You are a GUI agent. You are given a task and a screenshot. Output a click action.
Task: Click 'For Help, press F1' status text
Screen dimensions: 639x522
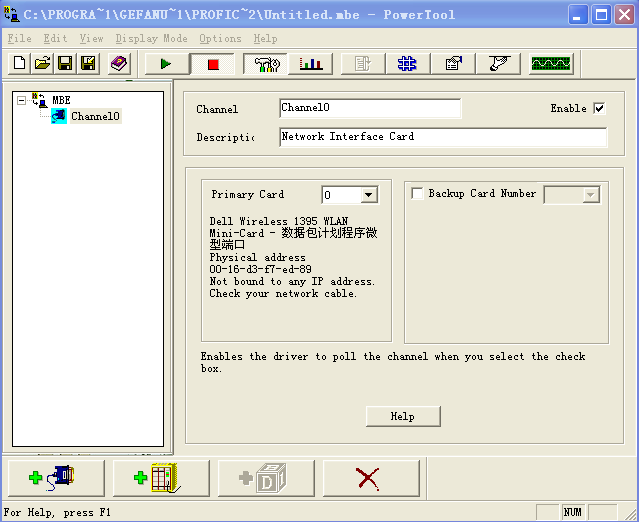pyautogui.click(x=57, y=512)
